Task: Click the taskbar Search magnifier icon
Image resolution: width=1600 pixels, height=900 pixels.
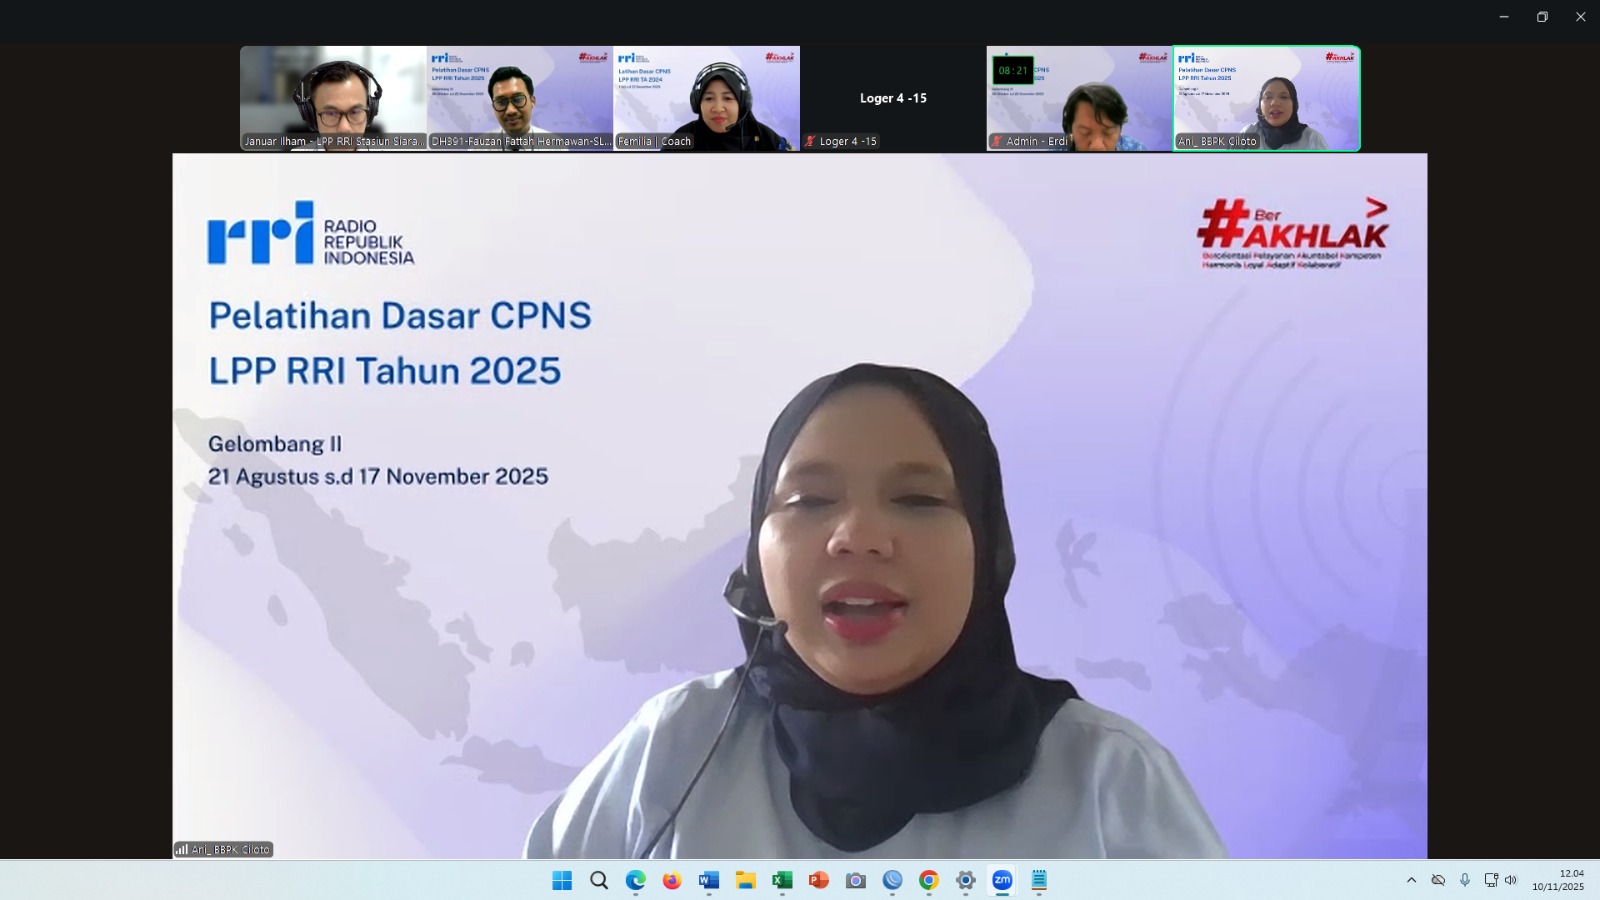Action: (x=599, y=880)
